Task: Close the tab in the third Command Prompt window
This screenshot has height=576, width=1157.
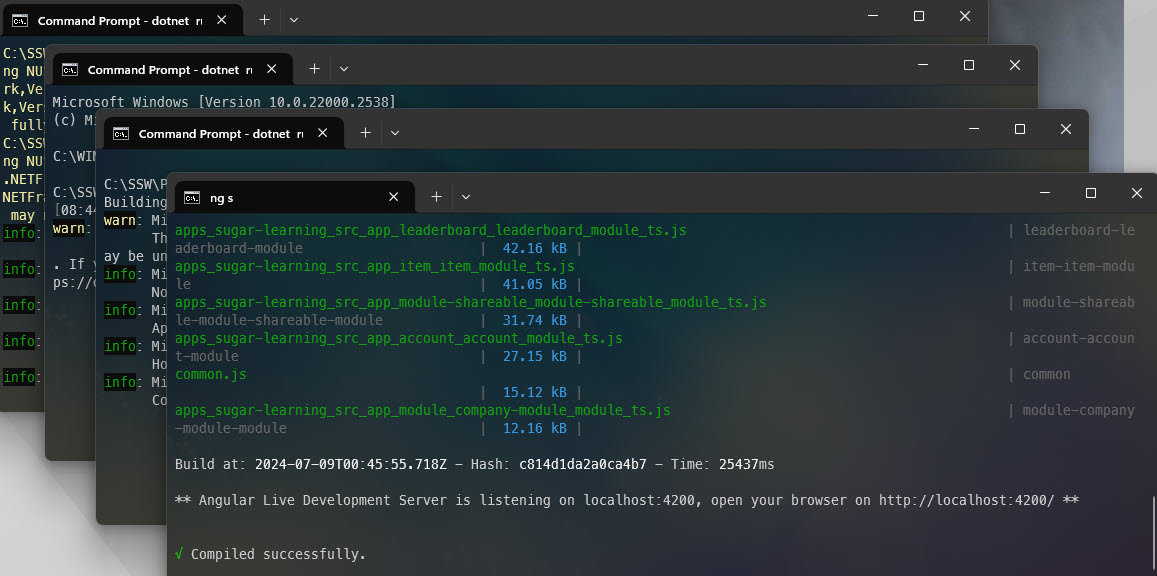Action: 323,133
